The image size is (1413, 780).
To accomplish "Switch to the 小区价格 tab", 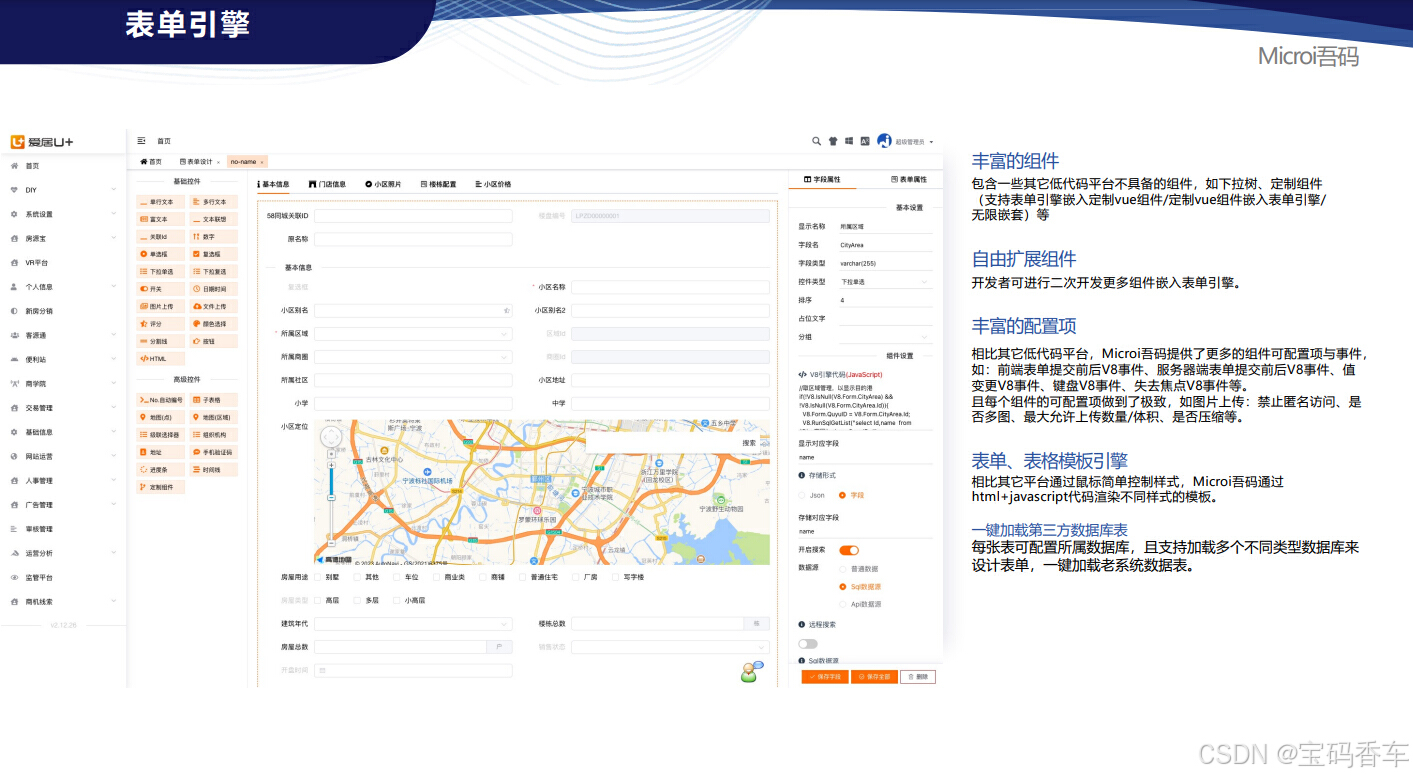I will point(493,184).
